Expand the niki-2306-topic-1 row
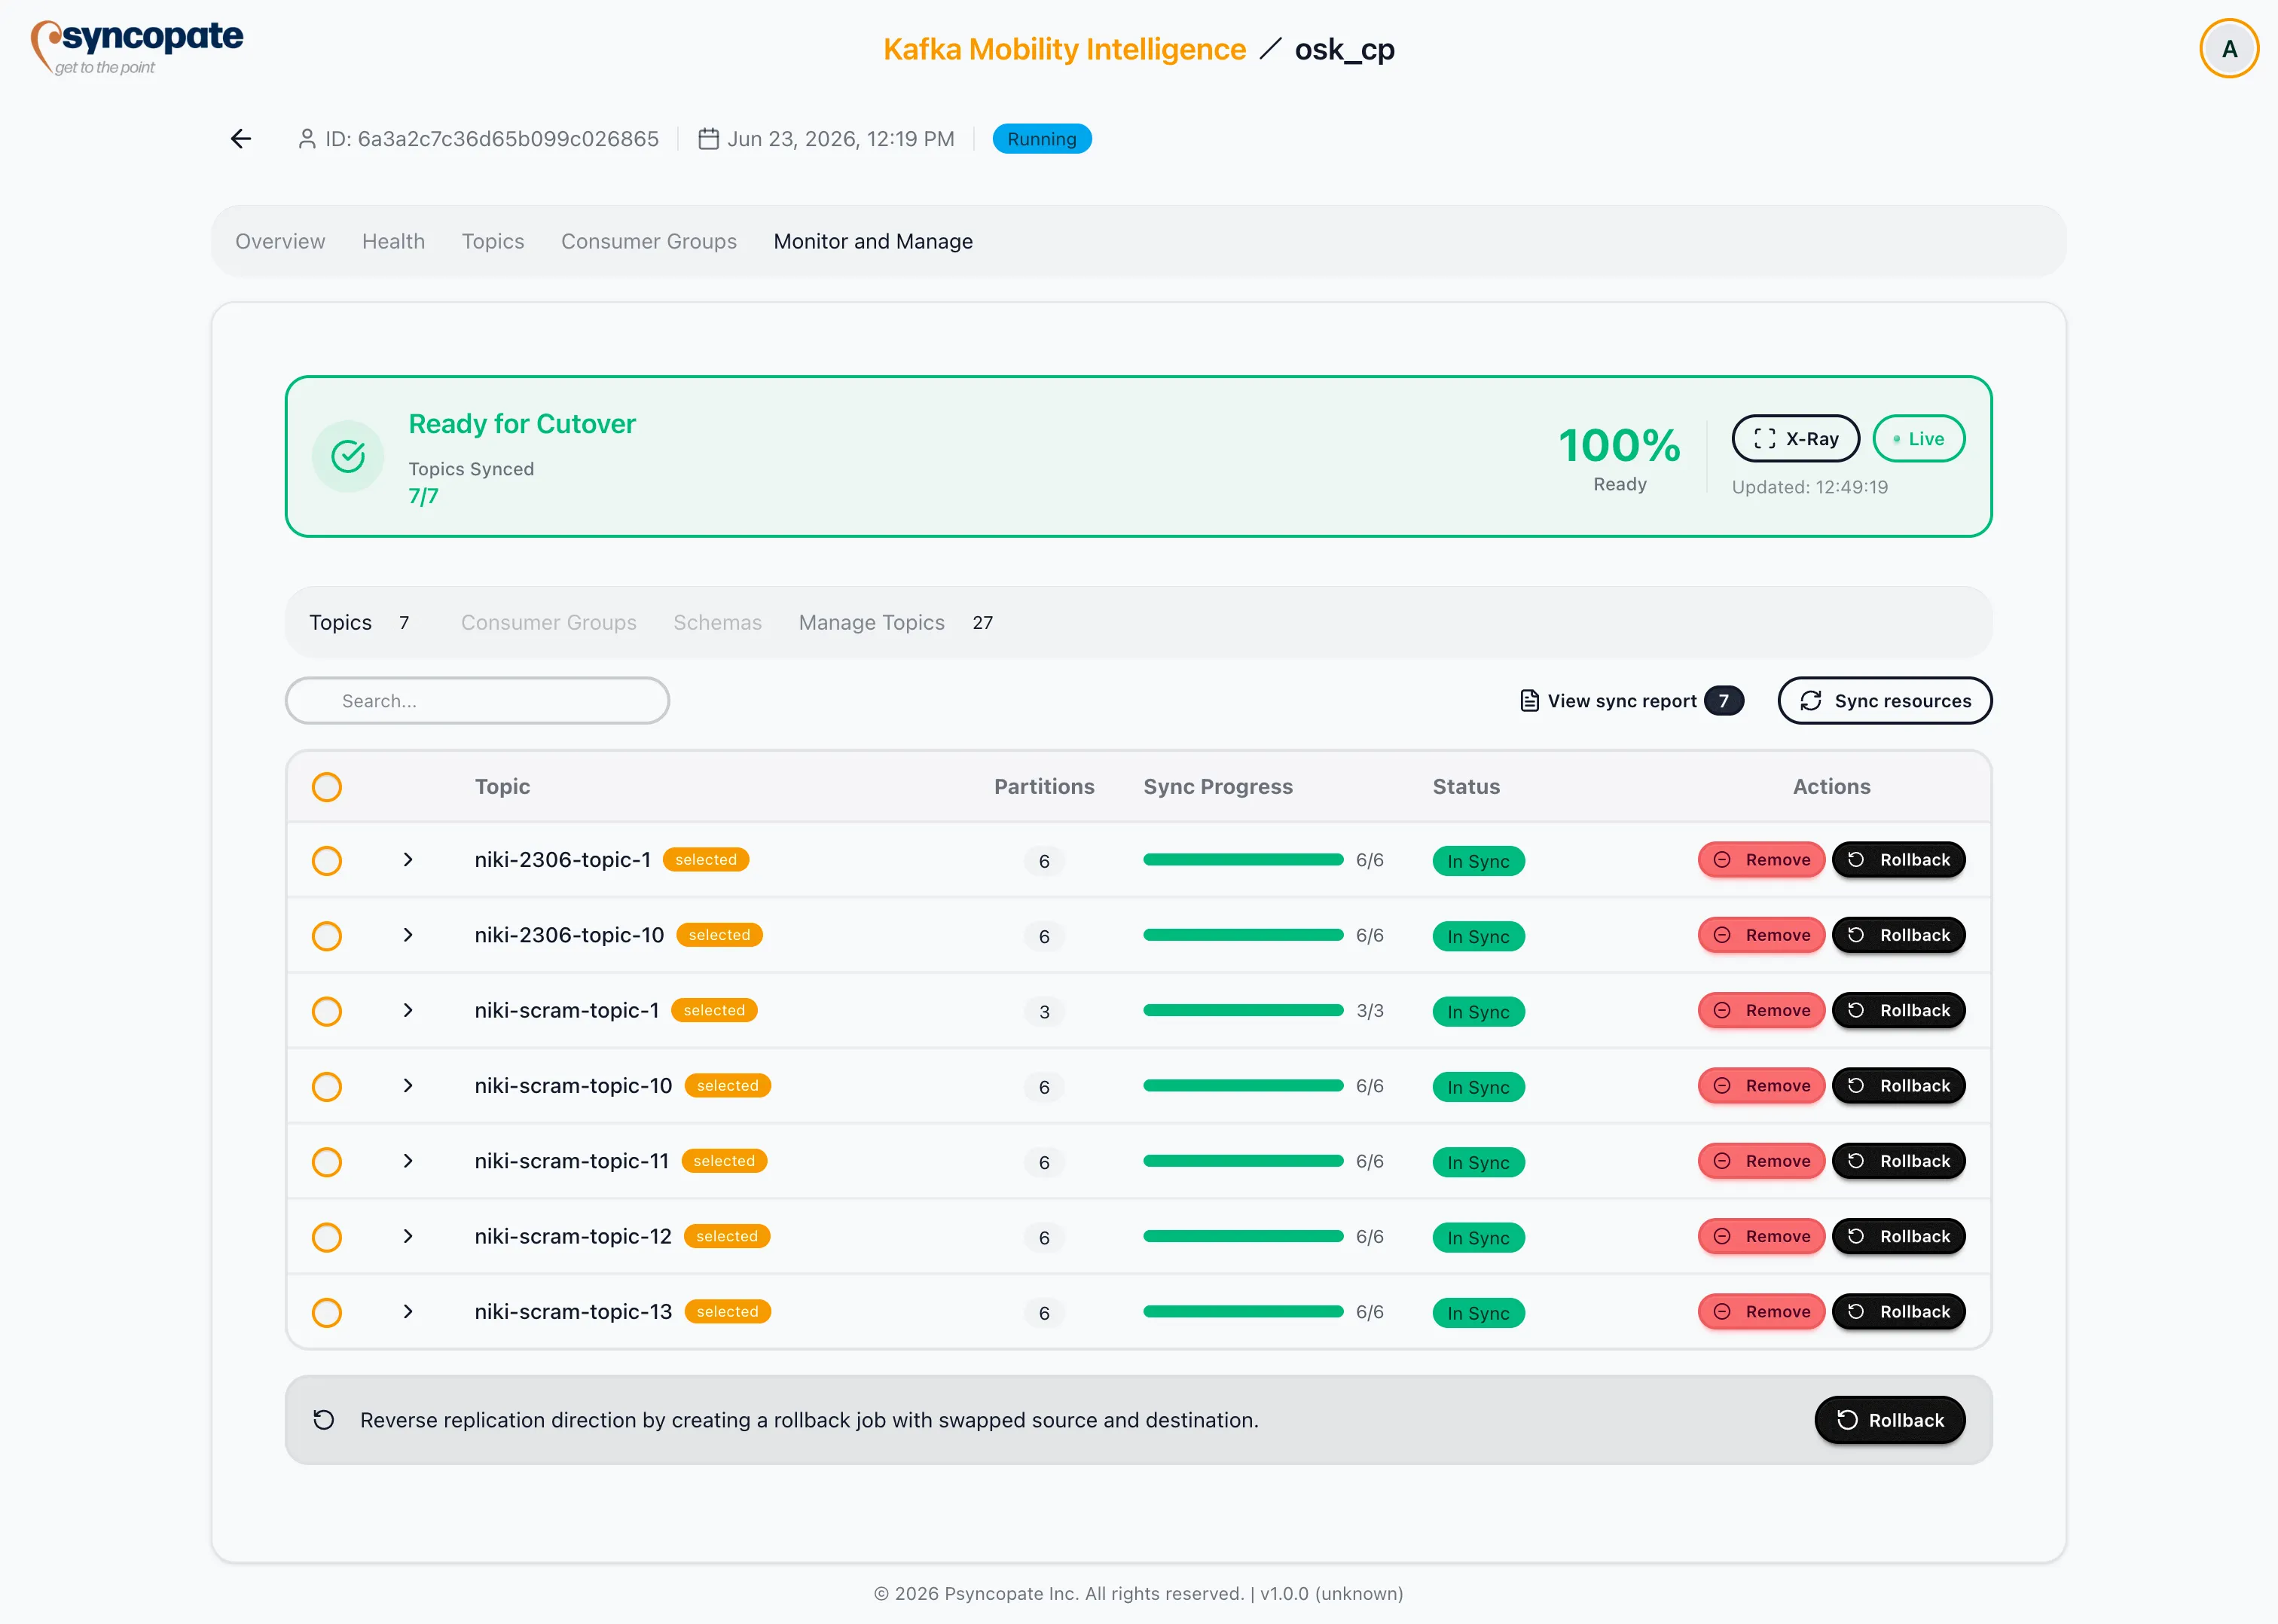 [408, 860]
